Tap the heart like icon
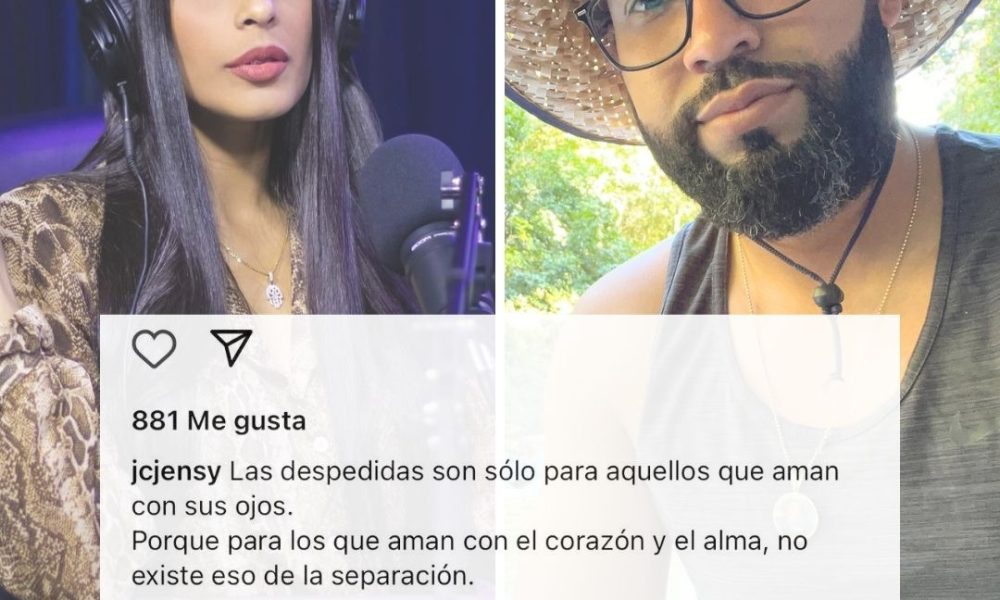 pyautogui.click(x=154, y=349)
